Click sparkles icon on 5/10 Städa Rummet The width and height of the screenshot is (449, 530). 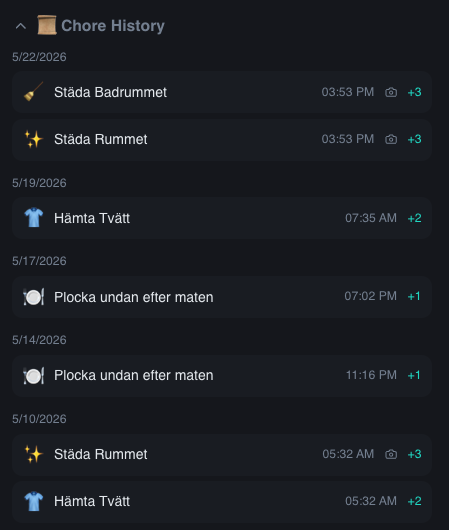point(33,454)
